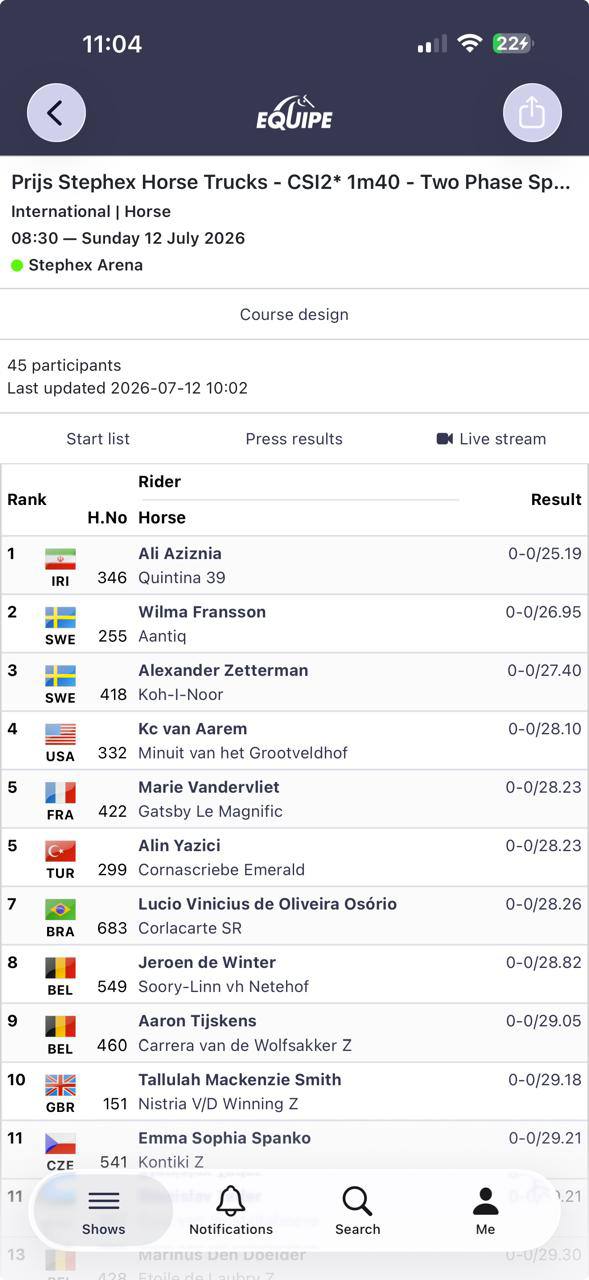Open the Shows tab
The width and height of the screenshot is (589, 1280).
point(103,1211)
